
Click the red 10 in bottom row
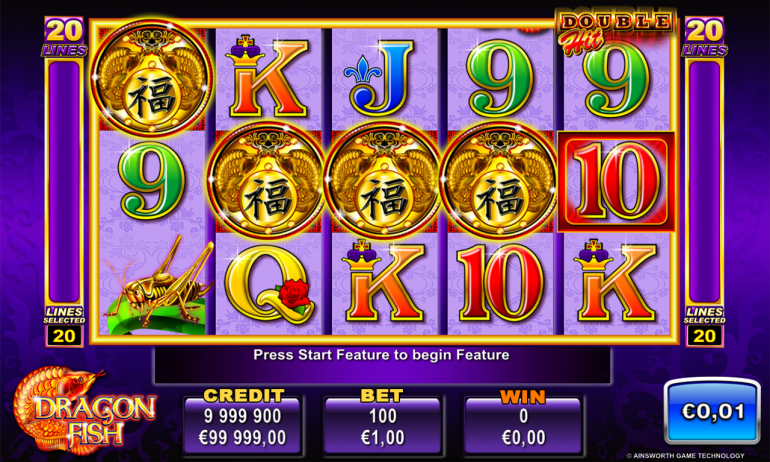pos(500,283)
